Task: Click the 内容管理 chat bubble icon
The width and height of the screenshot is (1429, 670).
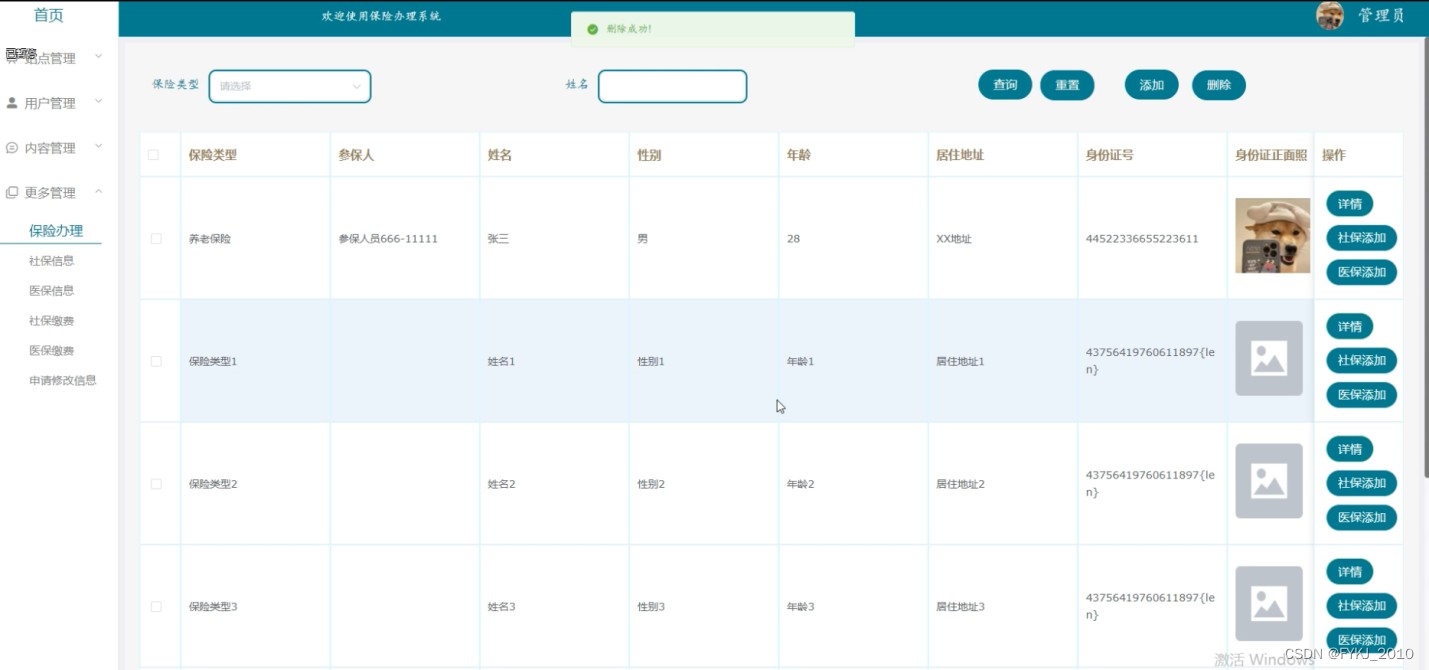Action: 12,148
